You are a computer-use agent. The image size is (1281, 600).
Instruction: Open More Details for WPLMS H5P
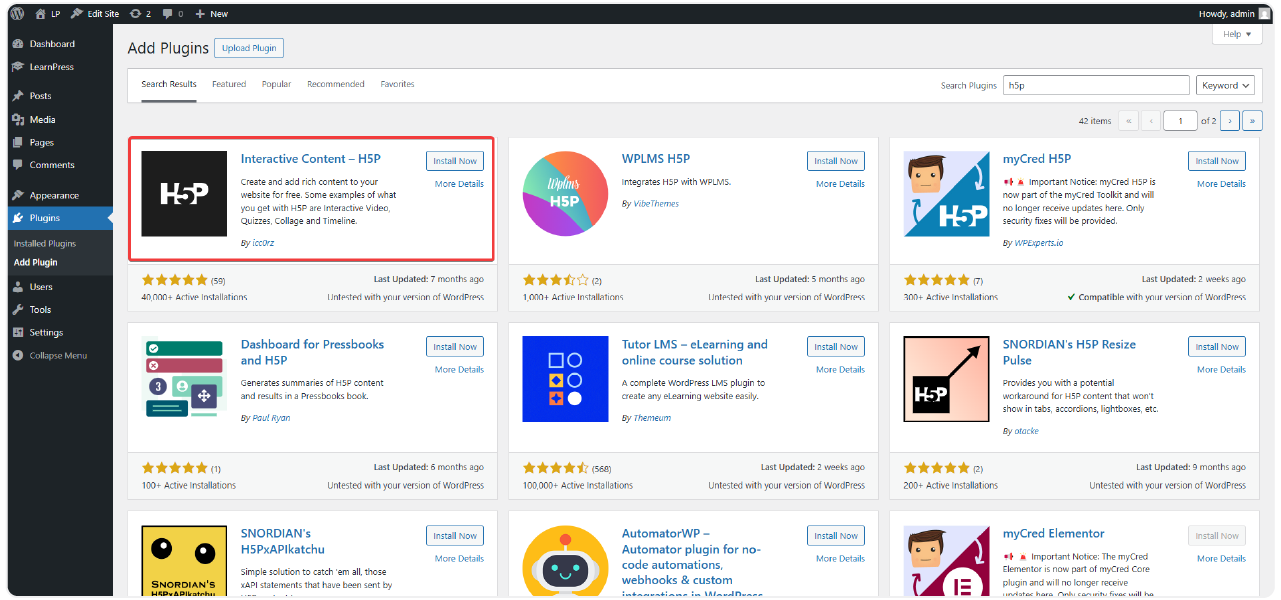click(840, 184)
